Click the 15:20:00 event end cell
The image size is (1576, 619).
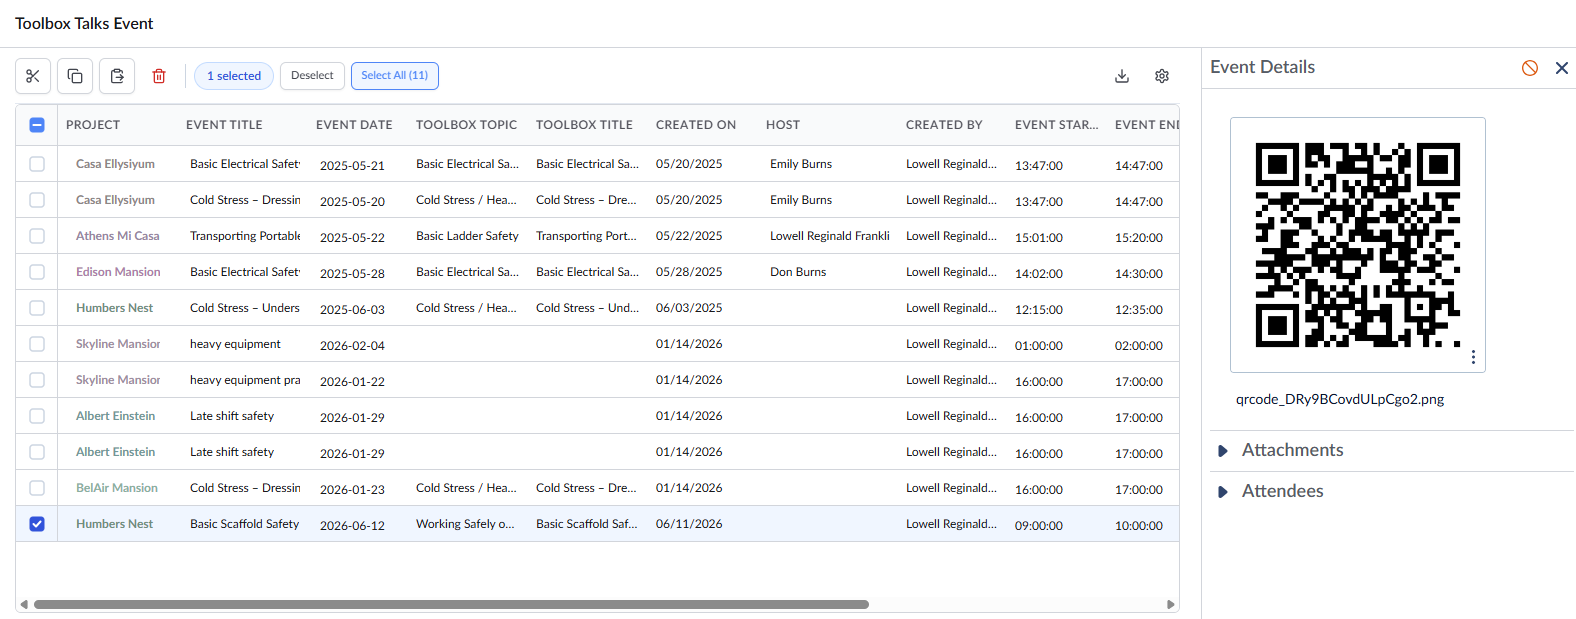[x=1139, y=238]
